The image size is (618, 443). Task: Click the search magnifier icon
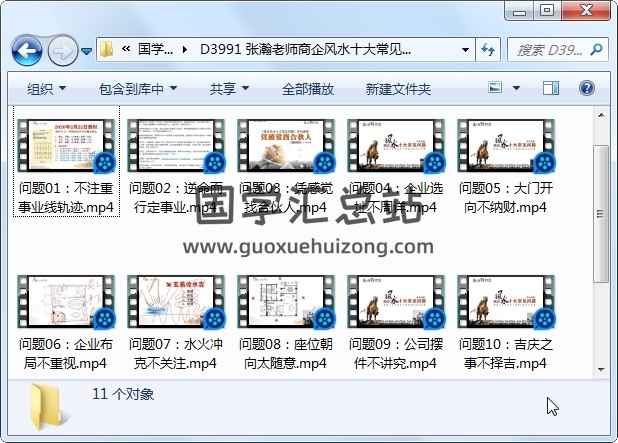click(x=594, y=49)
